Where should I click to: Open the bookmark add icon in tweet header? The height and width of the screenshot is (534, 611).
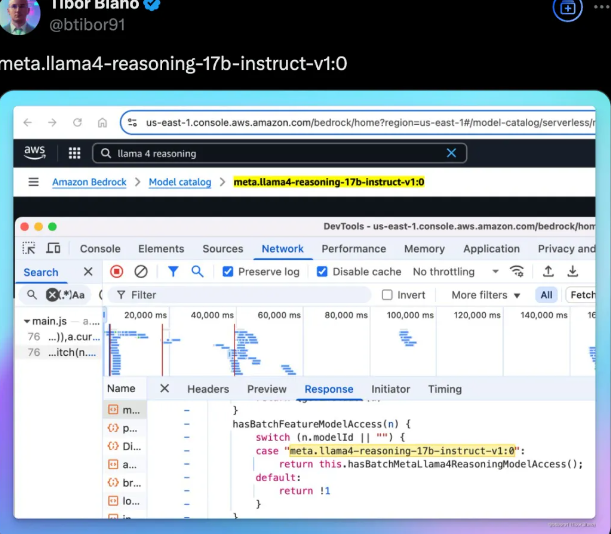click(567, 8)
